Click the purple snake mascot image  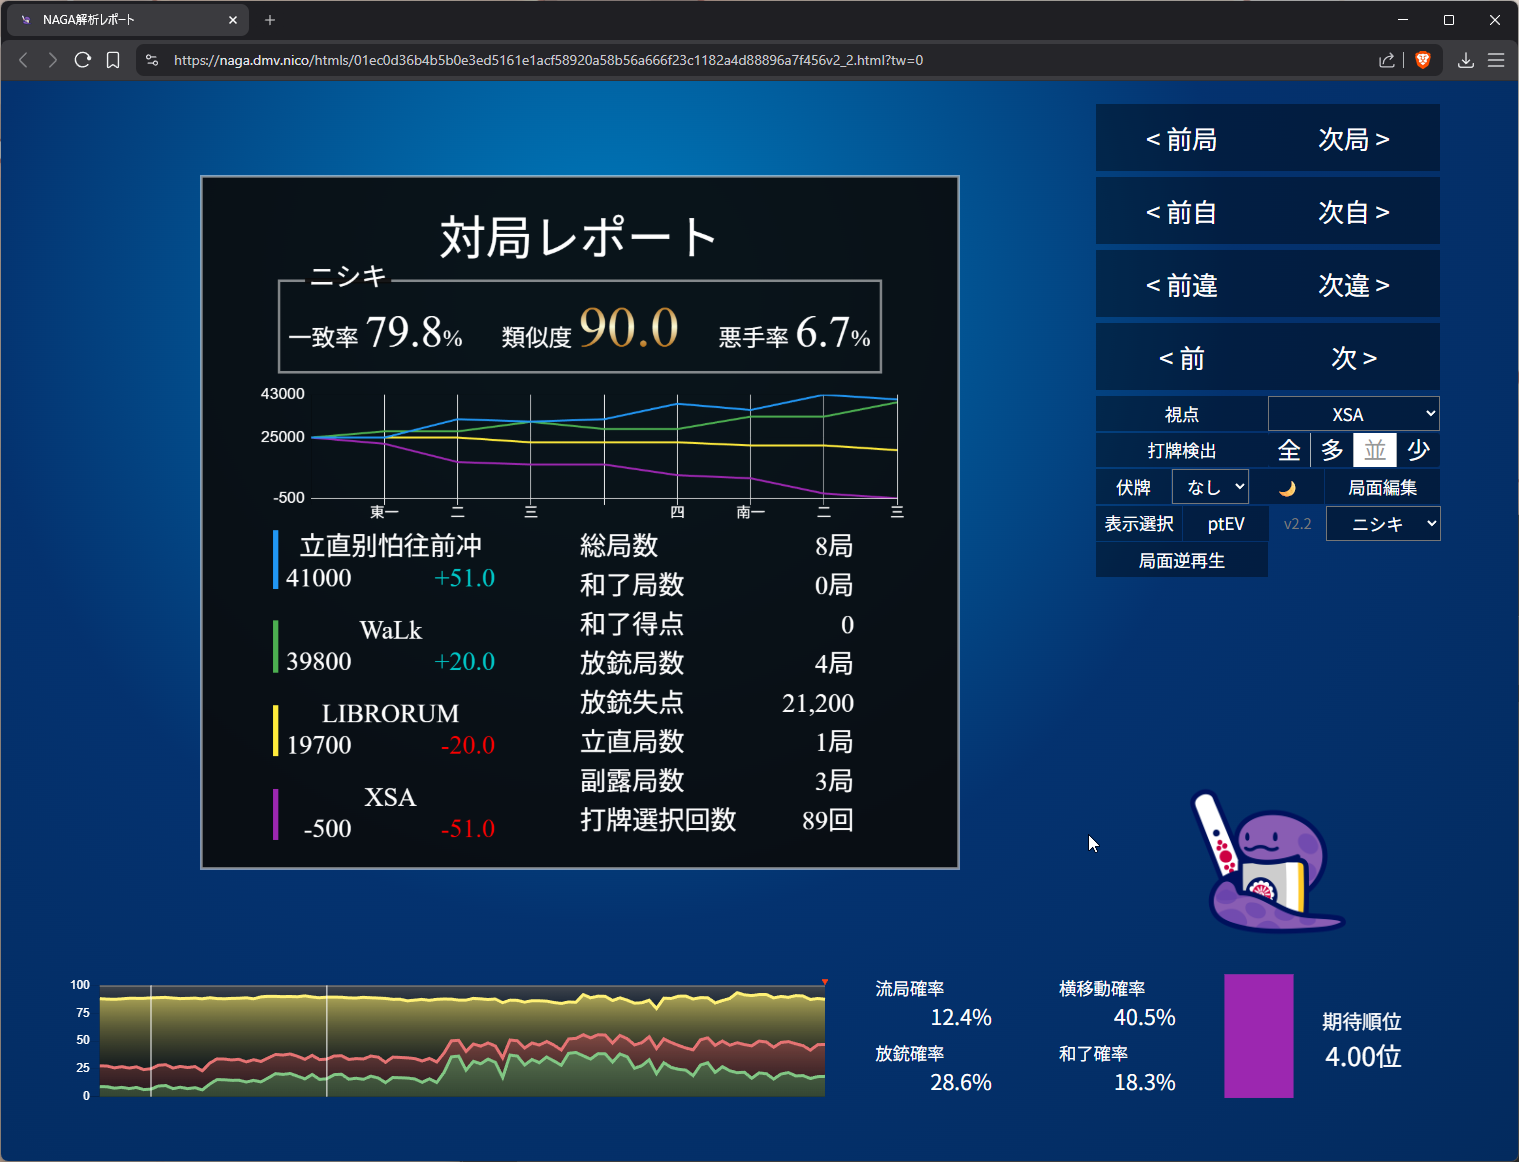pyautogui.click(x=1266, y=863)
